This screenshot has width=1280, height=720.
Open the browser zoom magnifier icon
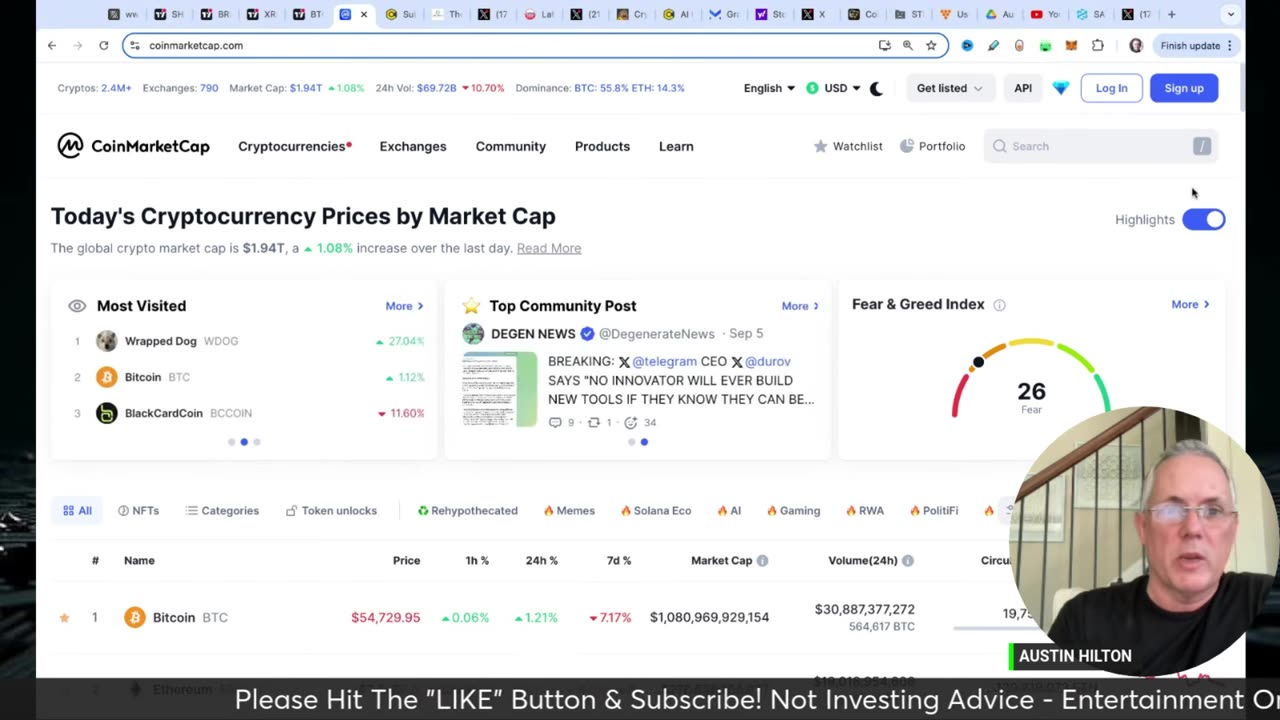pyautogui.click(x=908, y=45)
